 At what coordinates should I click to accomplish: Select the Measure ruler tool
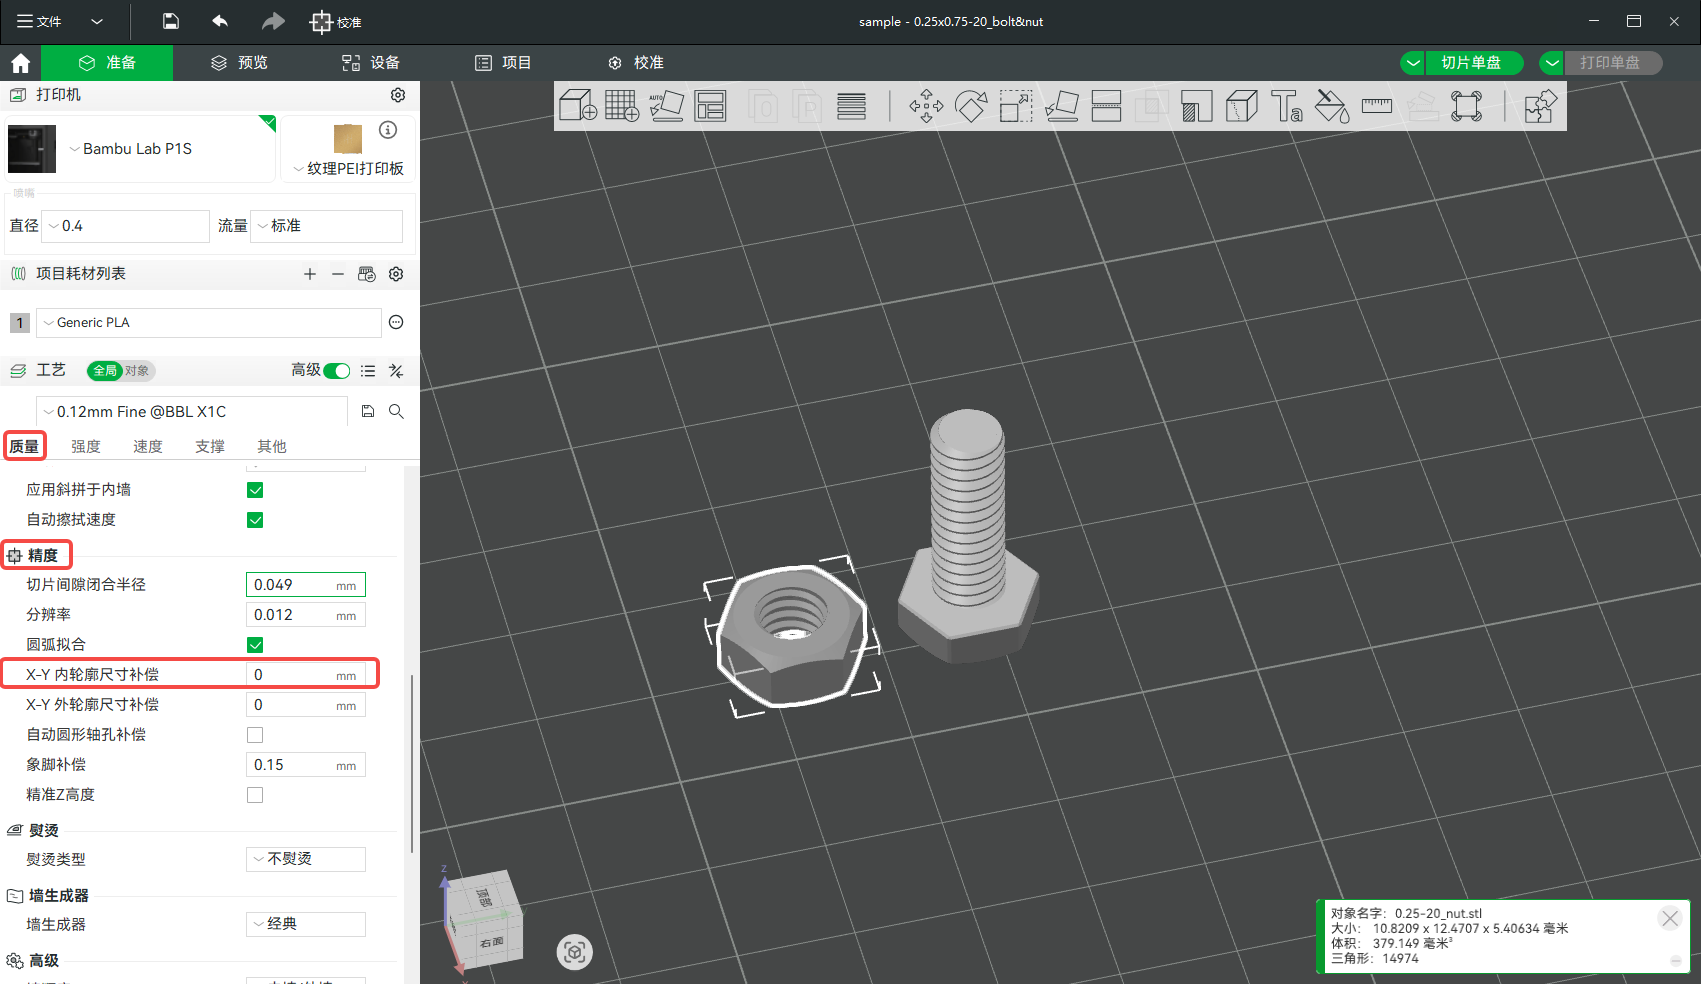point(1377,105)
